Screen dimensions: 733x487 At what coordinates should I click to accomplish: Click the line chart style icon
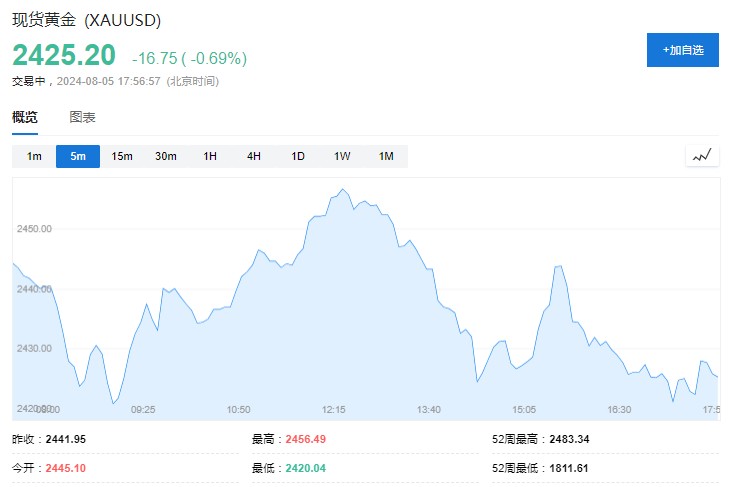tap(702, 155)
